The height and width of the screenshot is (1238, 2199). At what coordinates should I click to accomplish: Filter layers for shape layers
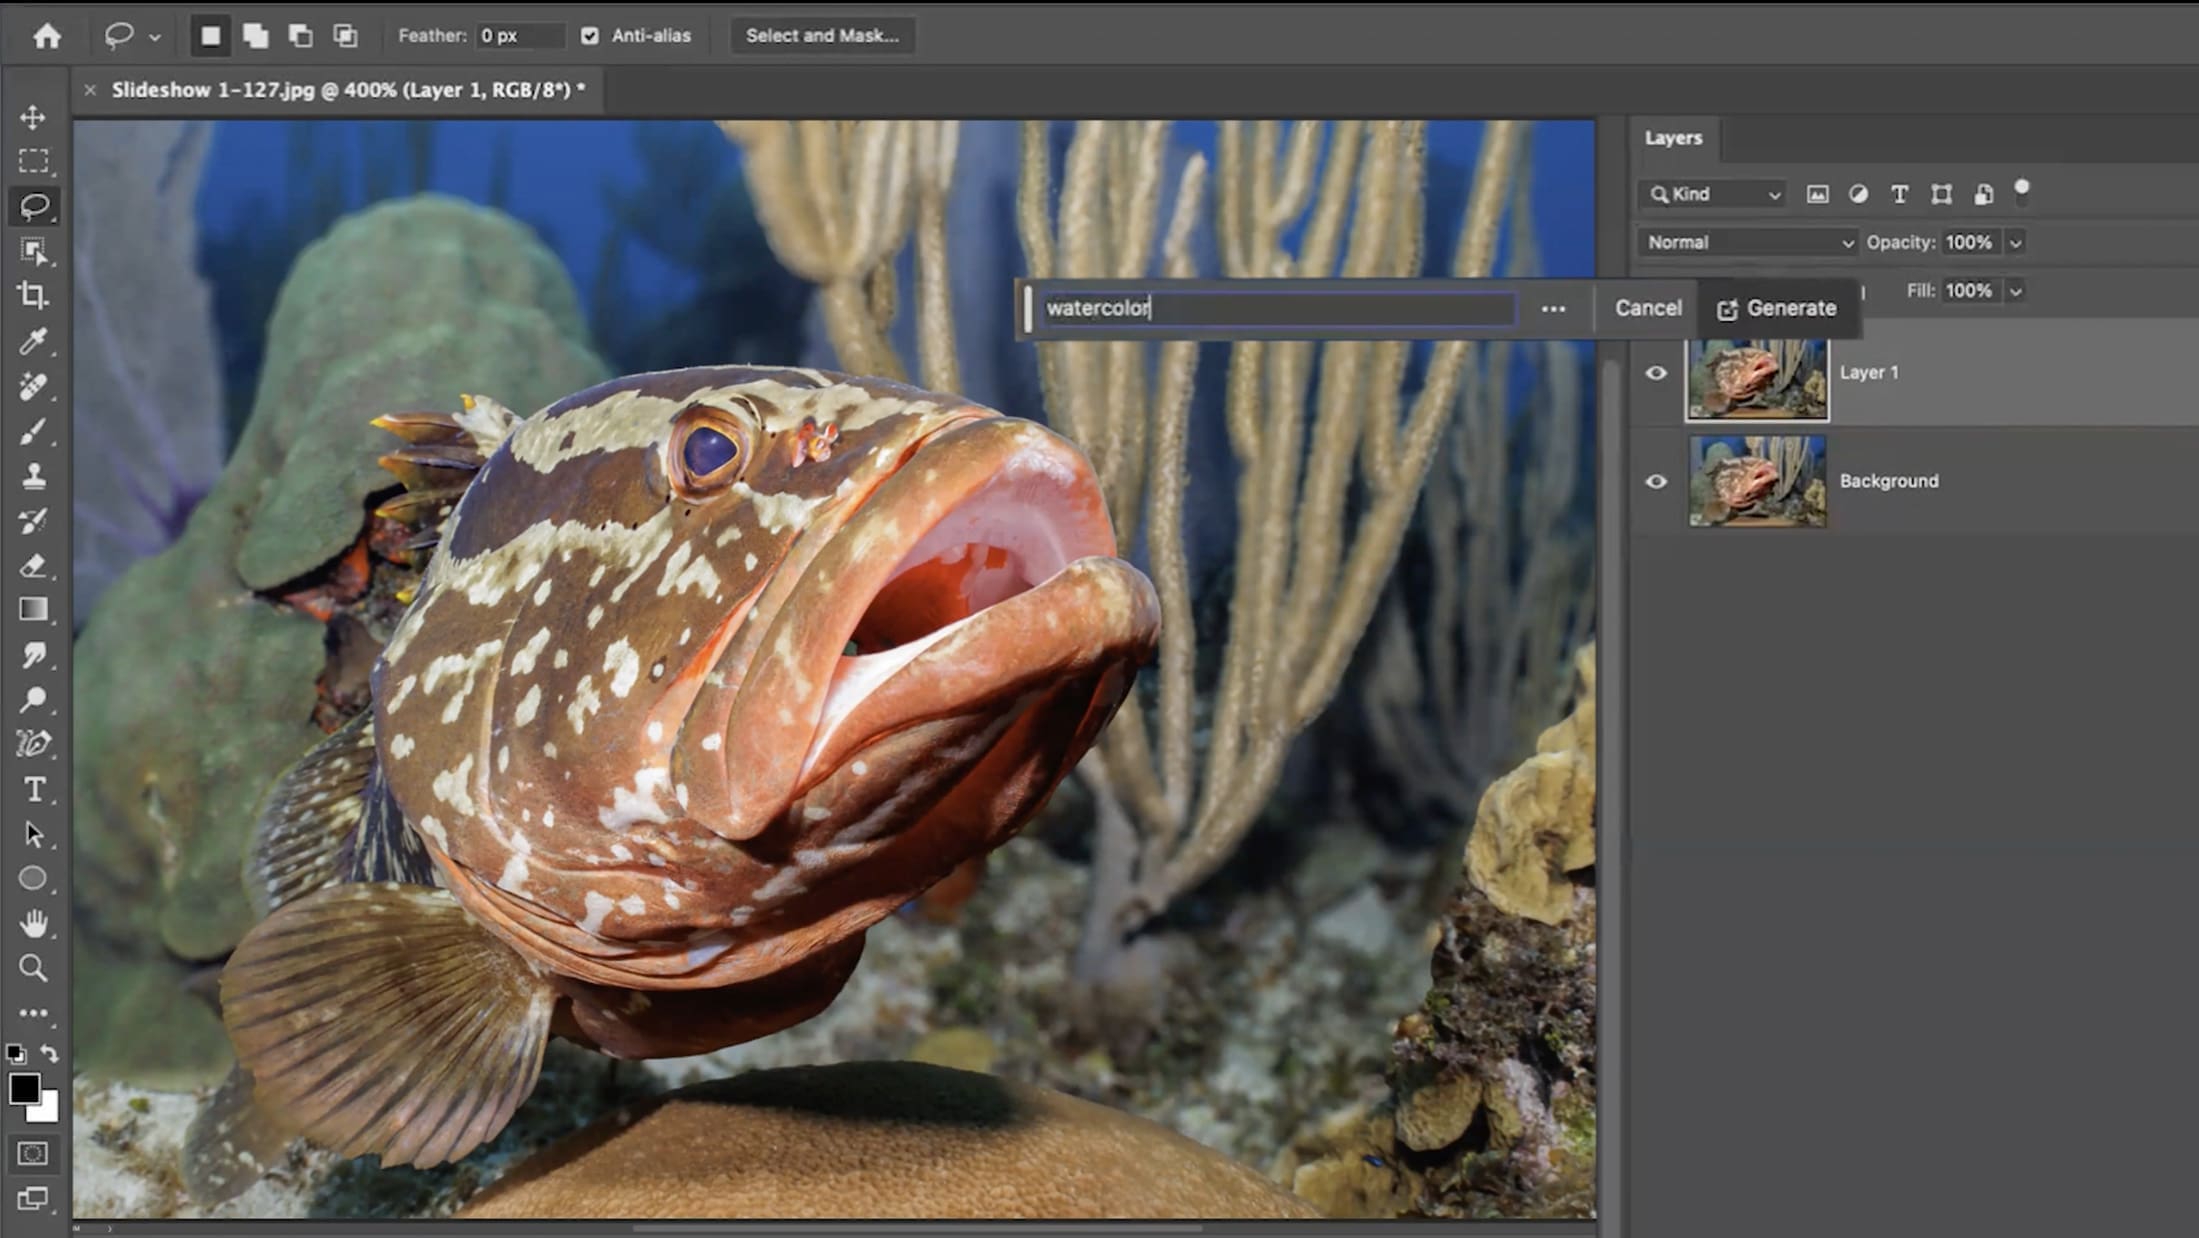(x=1941, y=194)
